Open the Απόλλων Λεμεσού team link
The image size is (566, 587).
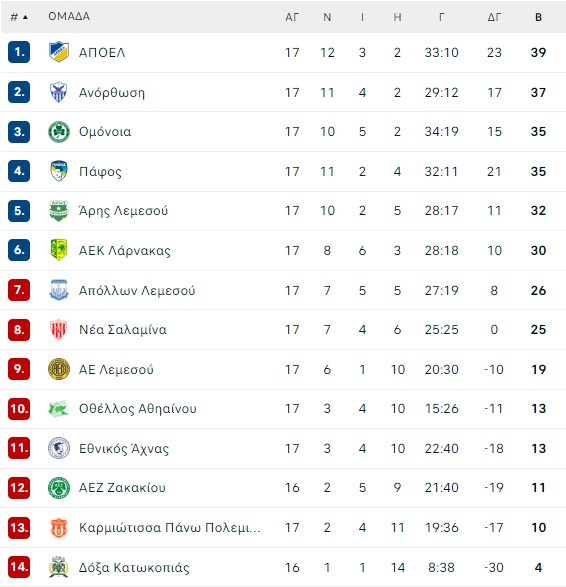point(137,291)
